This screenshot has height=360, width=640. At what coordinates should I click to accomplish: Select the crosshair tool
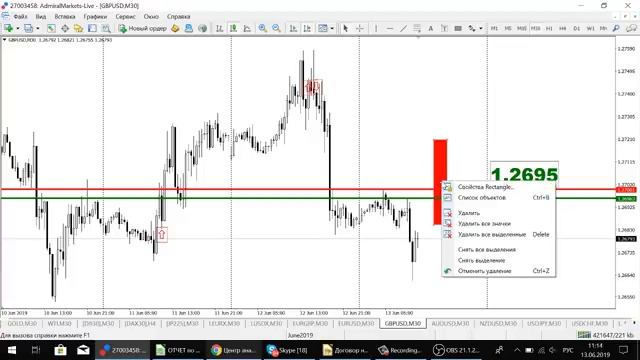(360, 28)
